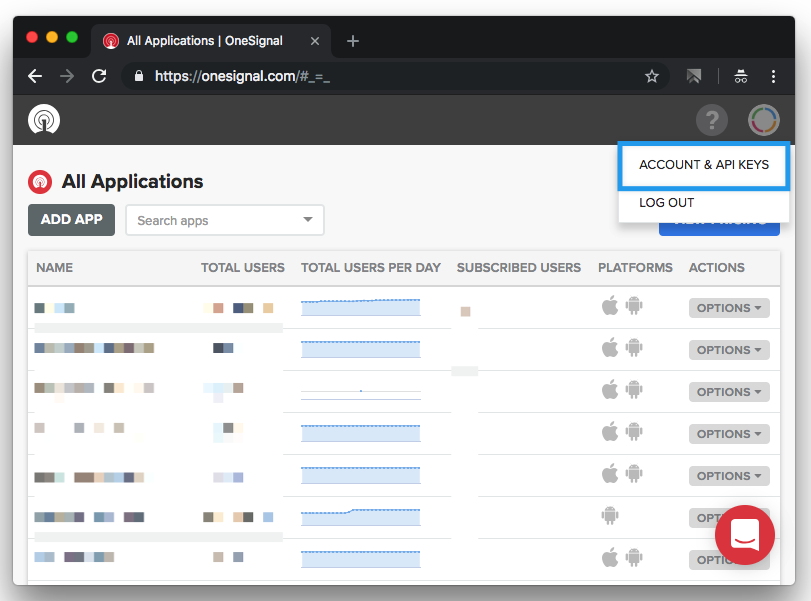Open OPTIONS dropdown for fourth app row
This screenshot has height=601, width=811.
729,434
